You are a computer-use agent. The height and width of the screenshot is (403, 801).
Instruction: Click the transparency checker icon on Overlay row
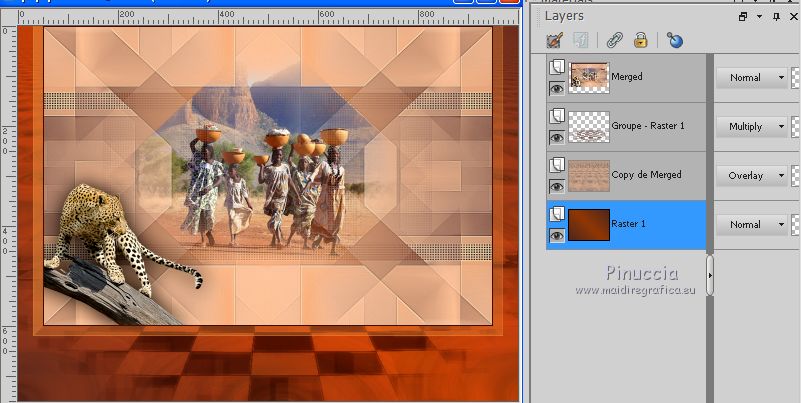click(x=796, y=176)
